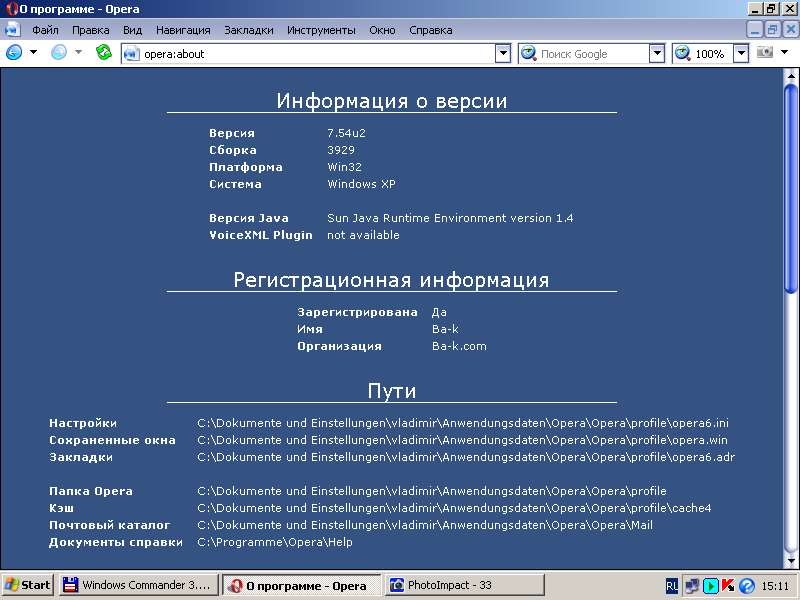Click the scrollbar up arrow
This screenshot has width=800, height=600.
tap(791, 76)
